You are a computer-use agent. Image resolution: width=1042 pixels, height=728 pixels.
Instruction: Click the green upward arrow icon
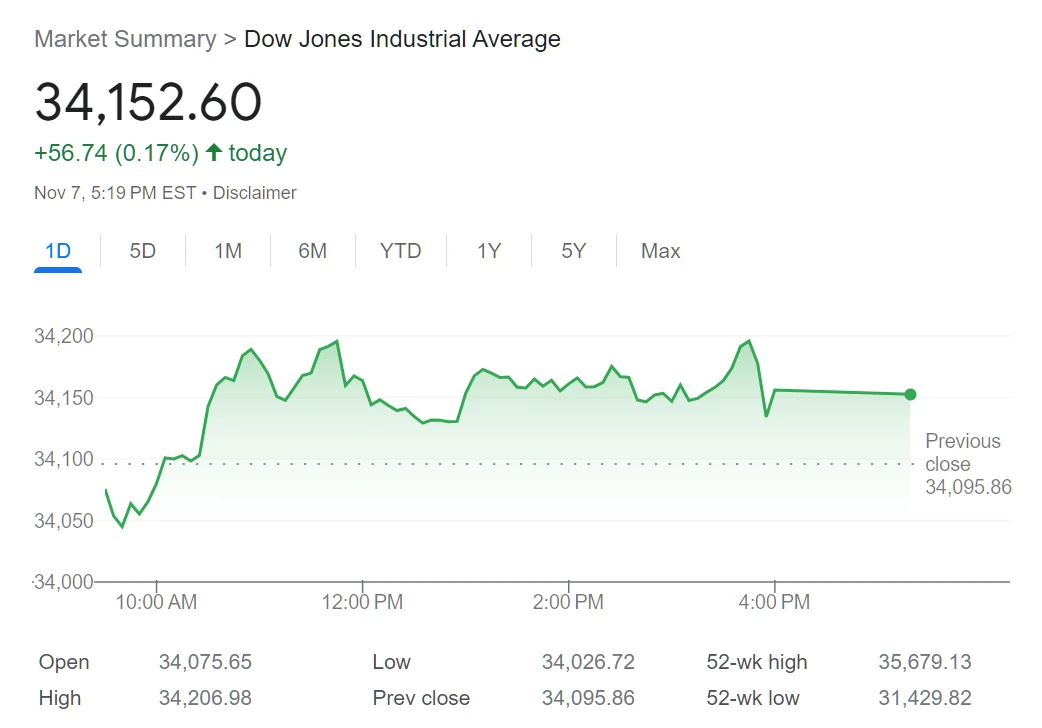(214, 152)
